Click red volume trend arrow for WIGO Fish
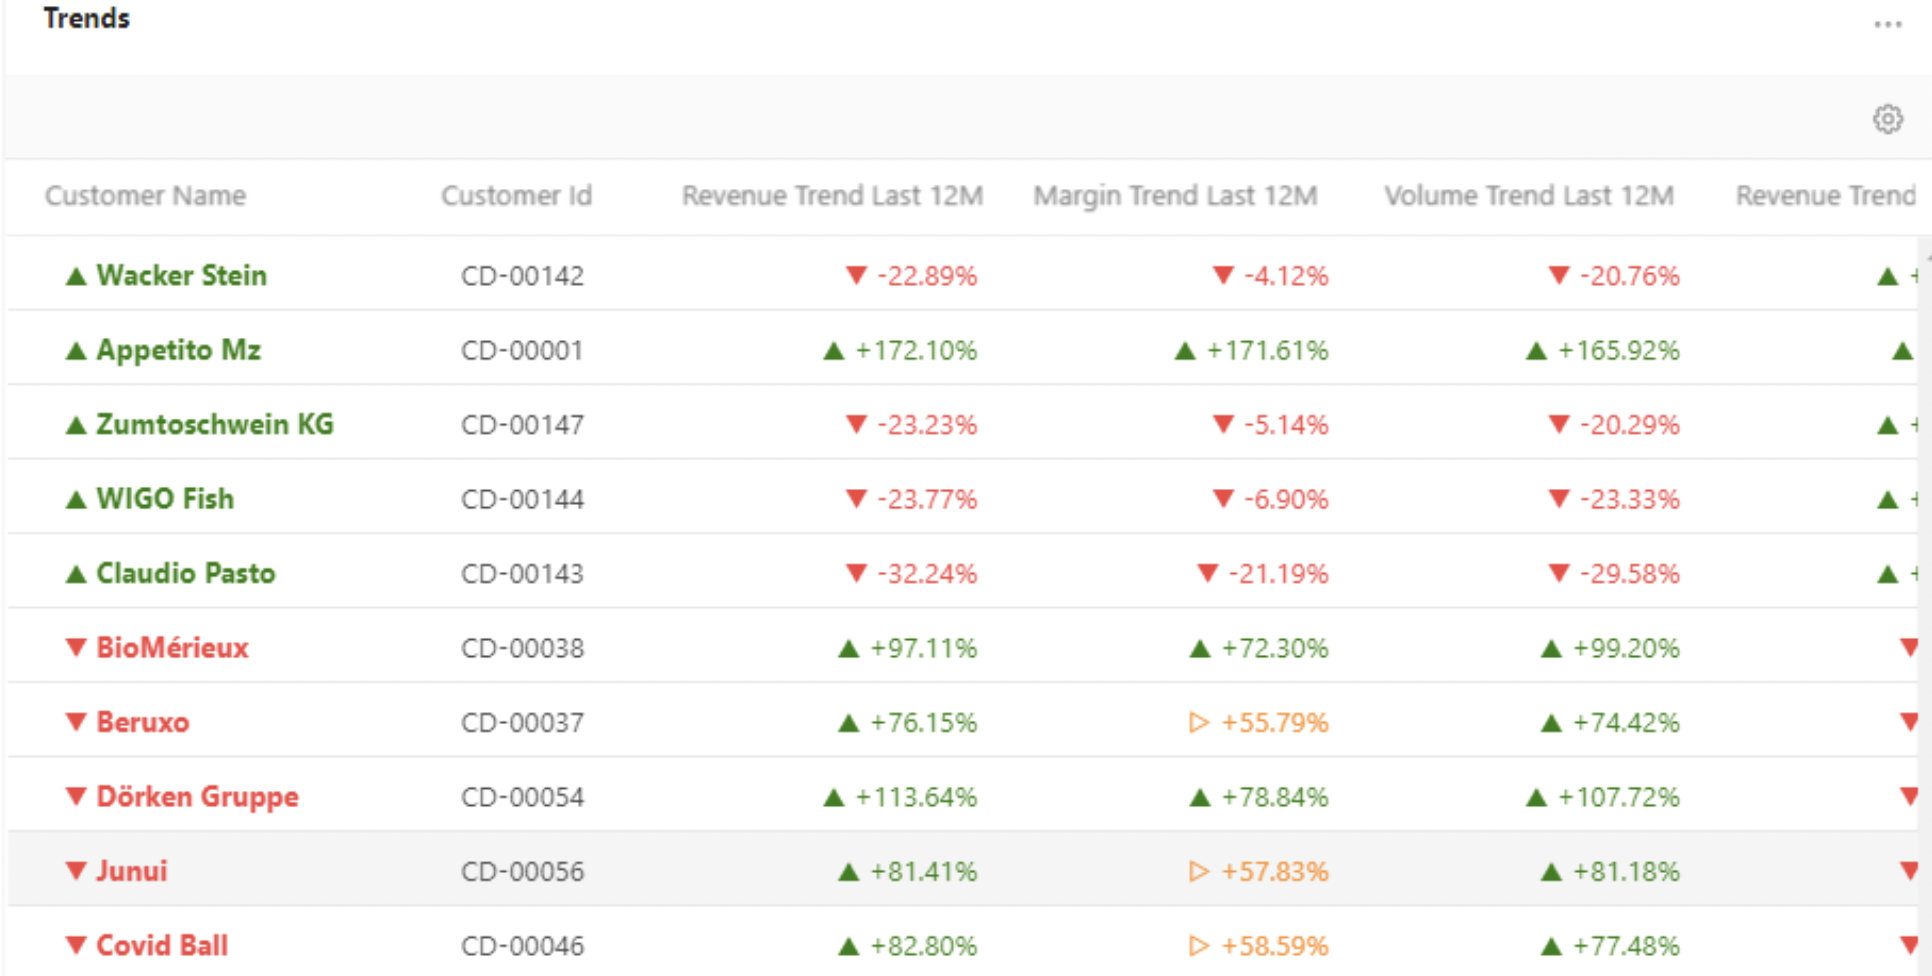 tap(1558, 499)
